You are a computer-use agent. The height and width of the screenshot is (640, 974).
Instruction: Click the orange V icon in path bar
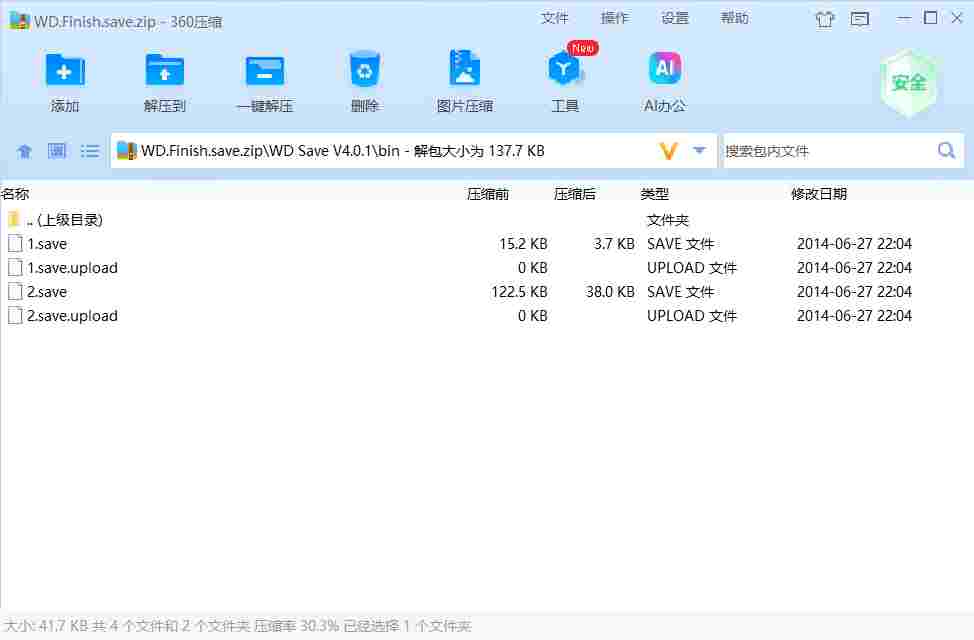668,151
